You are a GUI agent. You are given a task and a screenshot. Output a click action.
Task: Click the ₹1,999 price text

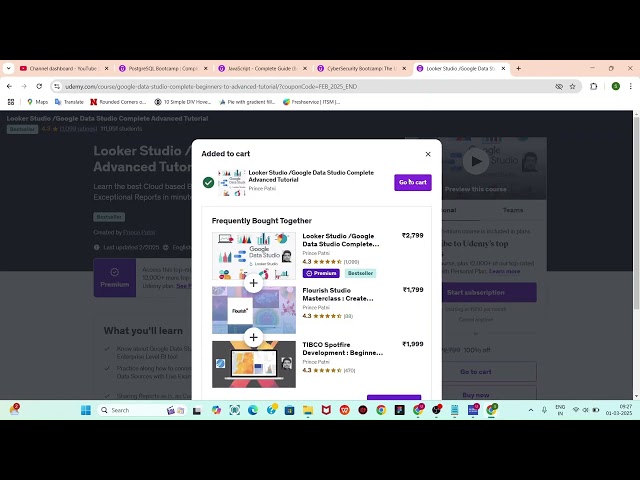pos(413,344)
